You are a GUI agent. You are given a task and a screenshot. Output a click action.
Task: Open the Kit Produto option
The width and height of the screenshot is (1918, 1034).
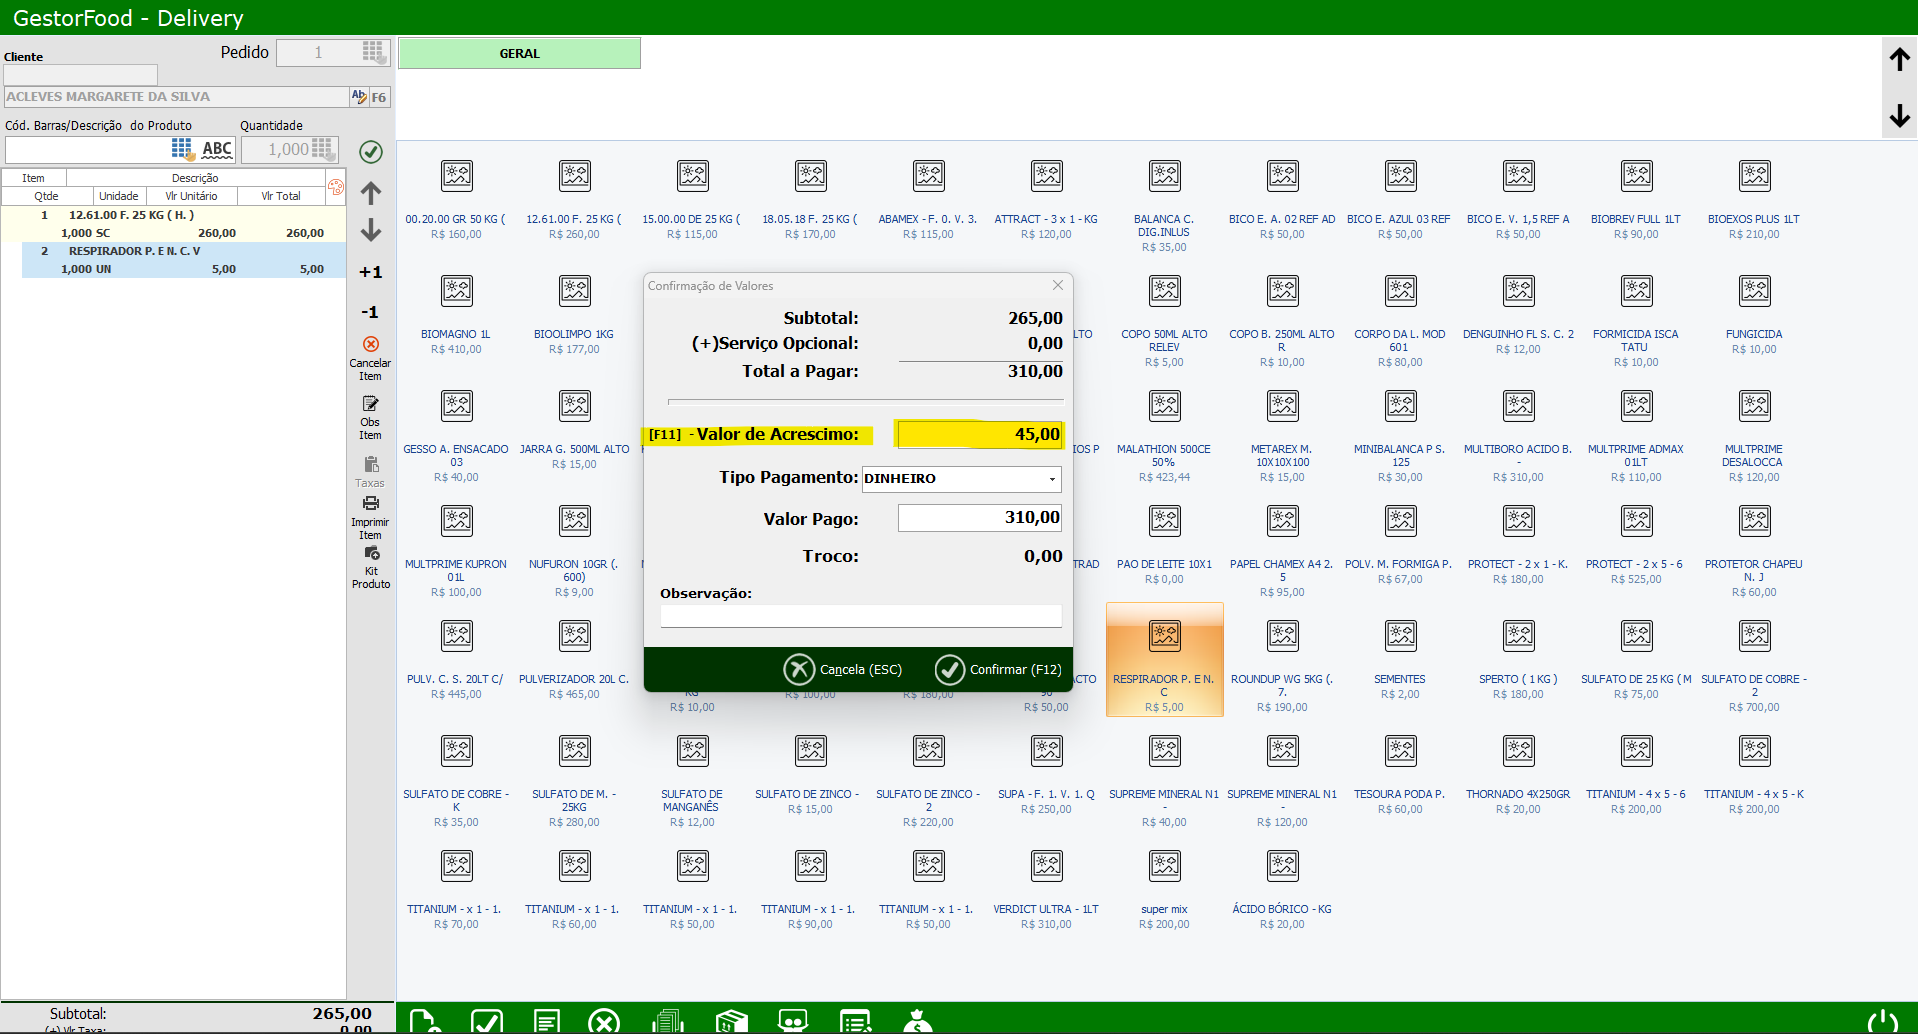pyautogui.click(x=371, y=554)
